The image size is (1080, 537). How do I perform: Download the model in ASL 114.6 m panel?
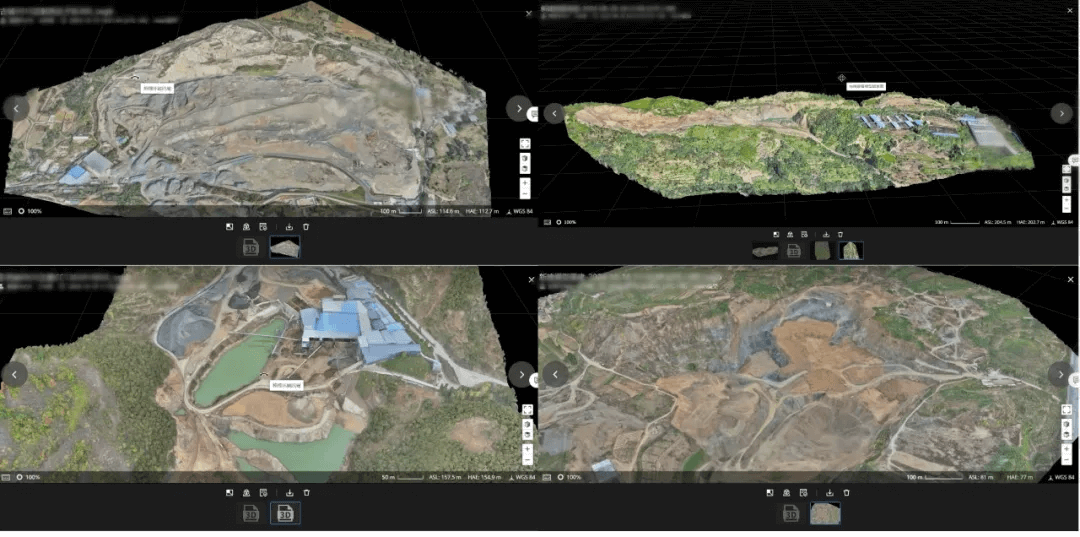(289, 227)
